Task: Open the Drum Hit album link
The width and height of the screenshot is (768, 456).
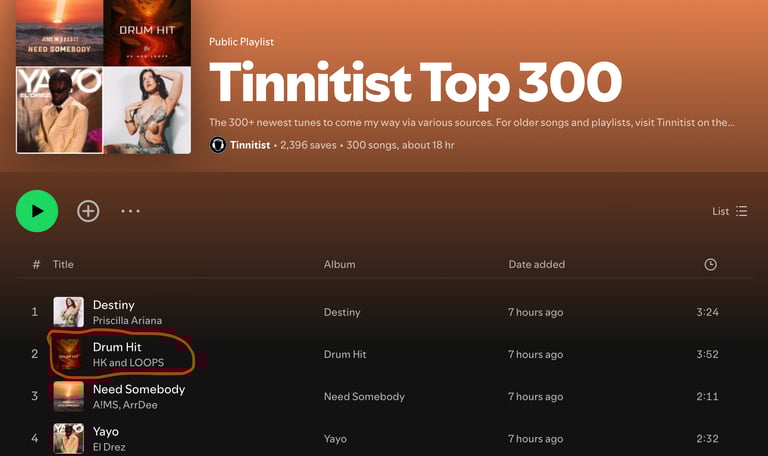Action: tap(345, 354)
